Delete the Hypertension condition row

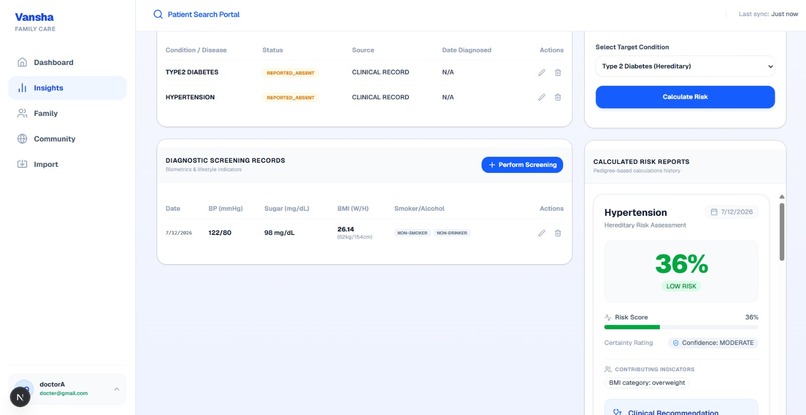tap(558, 97)
